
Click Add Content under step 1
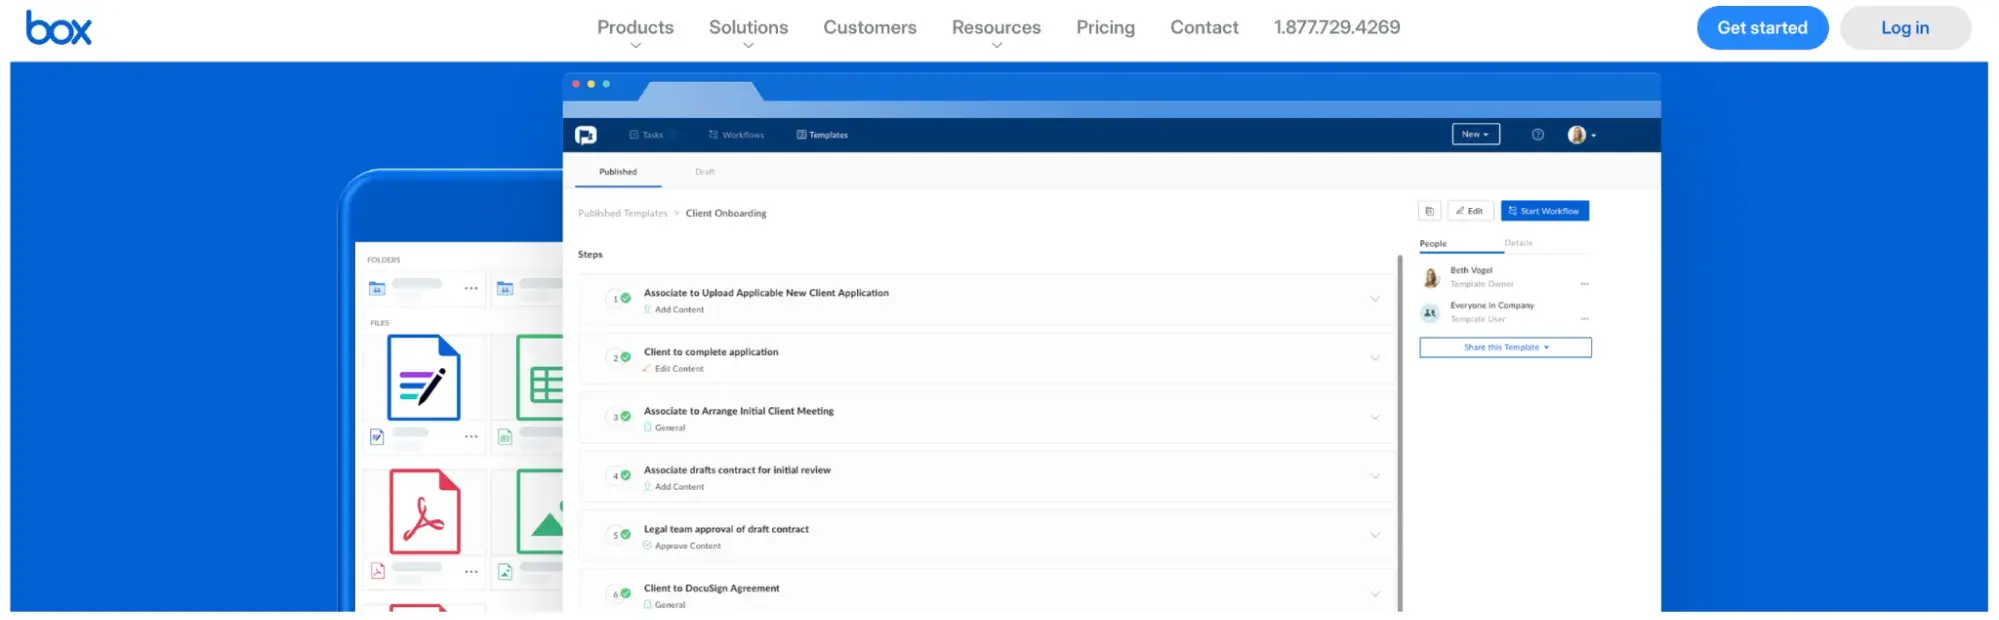tap(674, 310)
